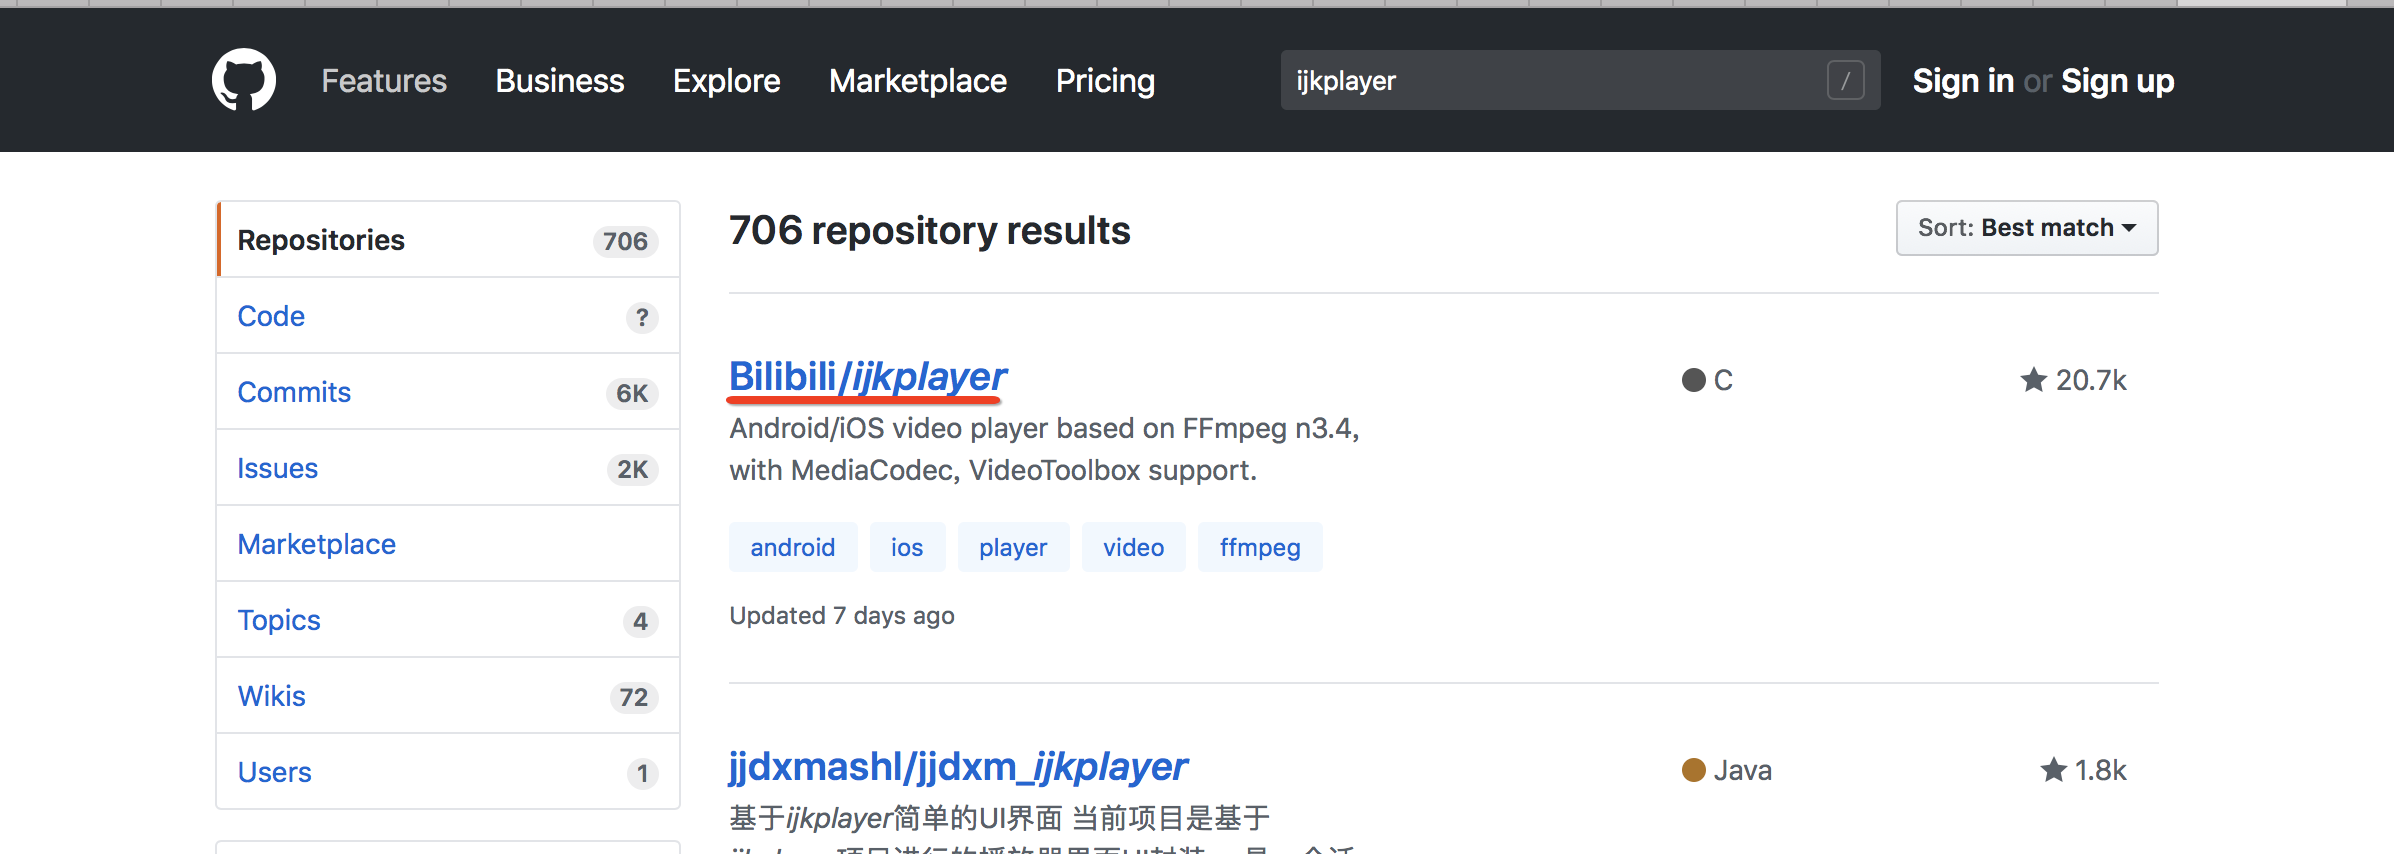This screenshot has width=2394, height=854.
Task: Click the C language color dot
Action: (x=1693, y=380)
